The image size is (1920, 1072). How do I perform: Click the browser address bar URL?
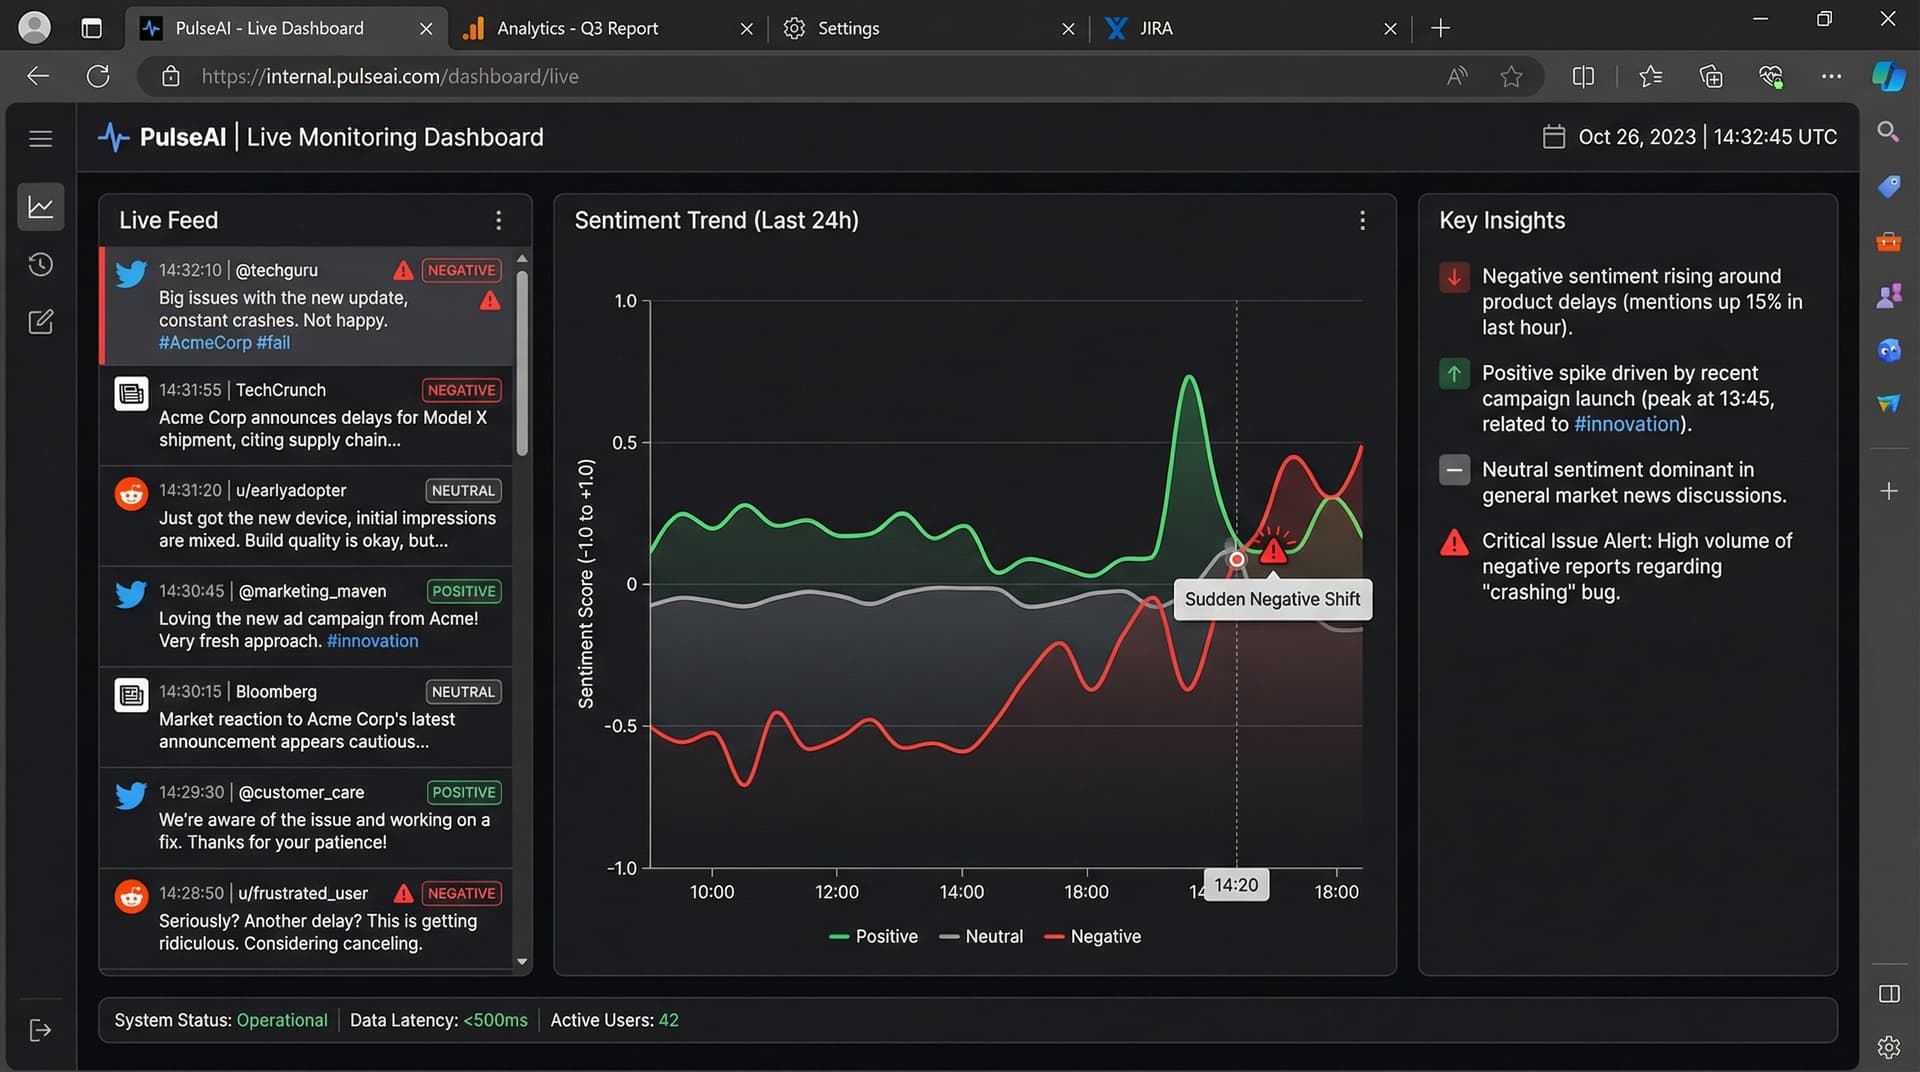point(390,77)
